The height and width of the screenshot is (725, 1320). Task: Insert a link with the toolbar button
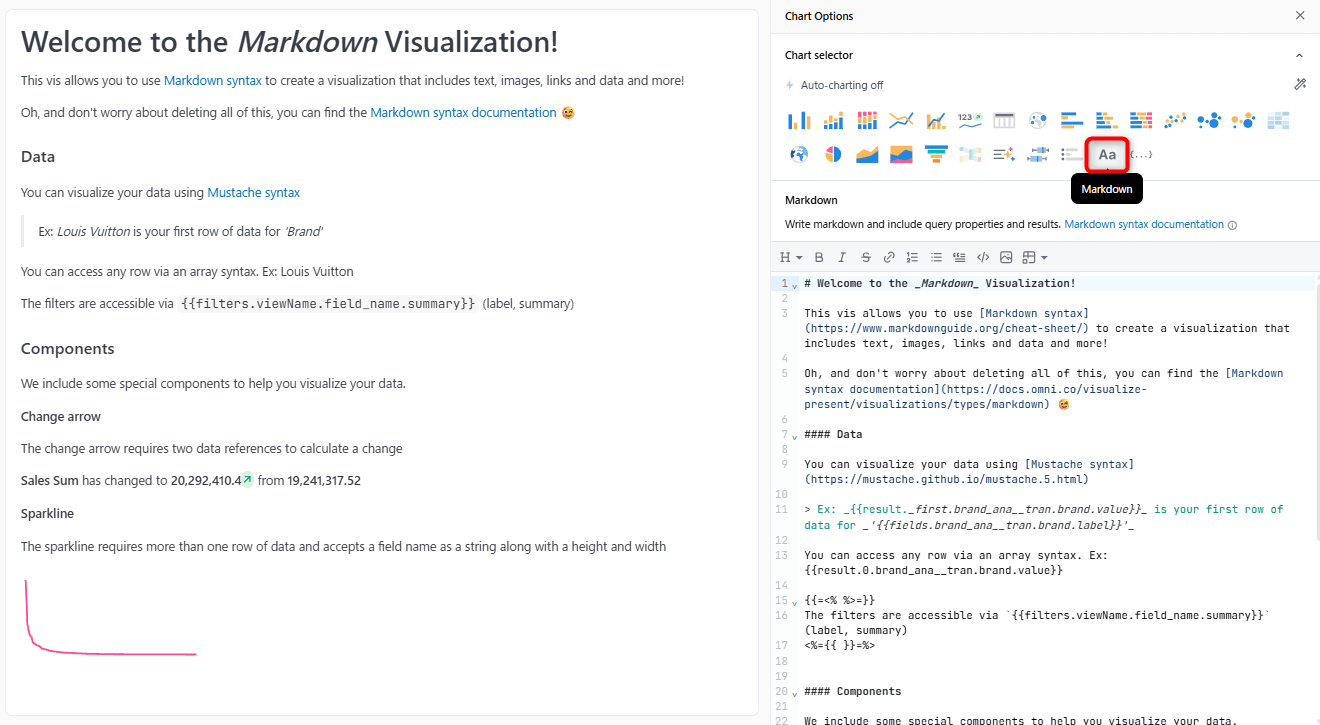click(889, 257)
